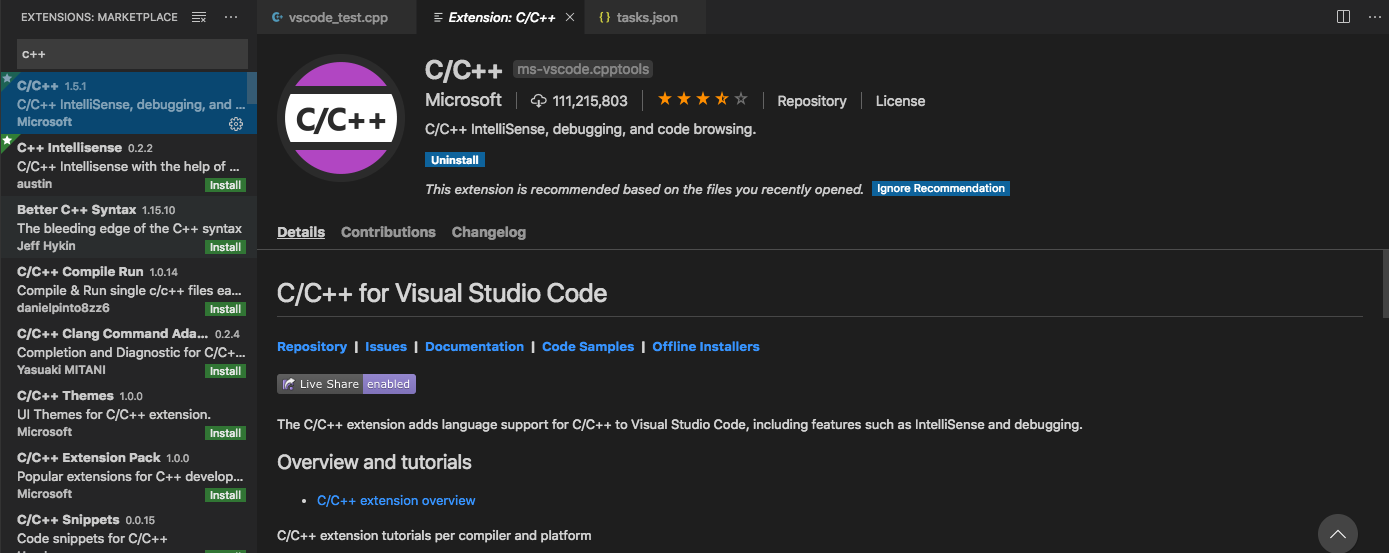The image size is (1389, 553).
Task: Select C/C++ Themes list entry
Action: tap(128, 413)
